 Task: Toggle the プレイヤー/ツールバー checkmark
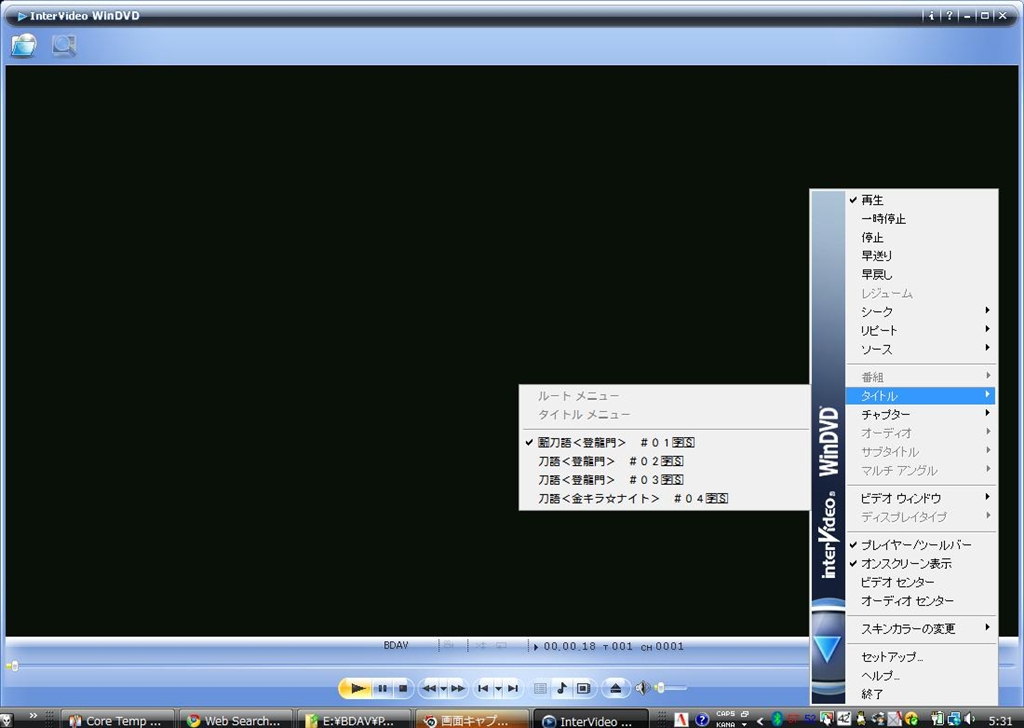coord(921,545)
